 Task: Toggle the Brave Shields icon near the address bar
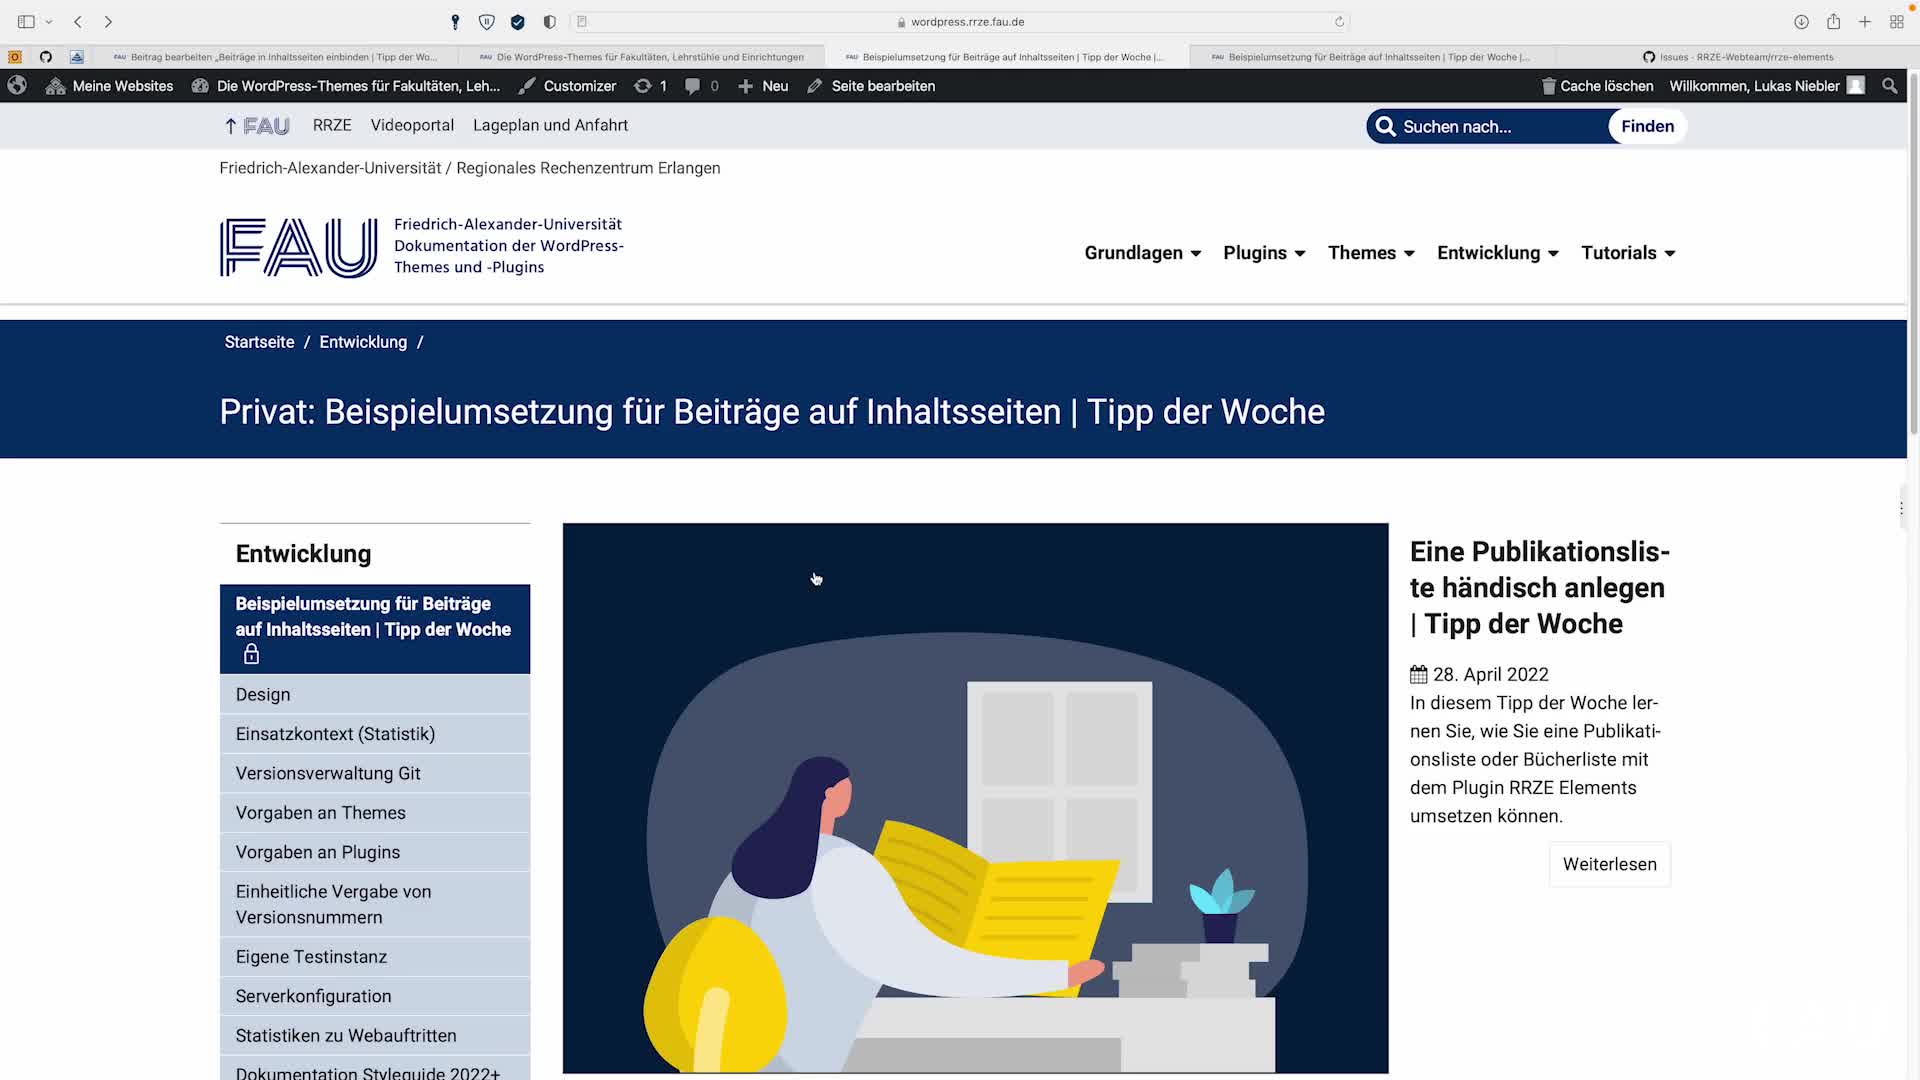click(487, 21)
